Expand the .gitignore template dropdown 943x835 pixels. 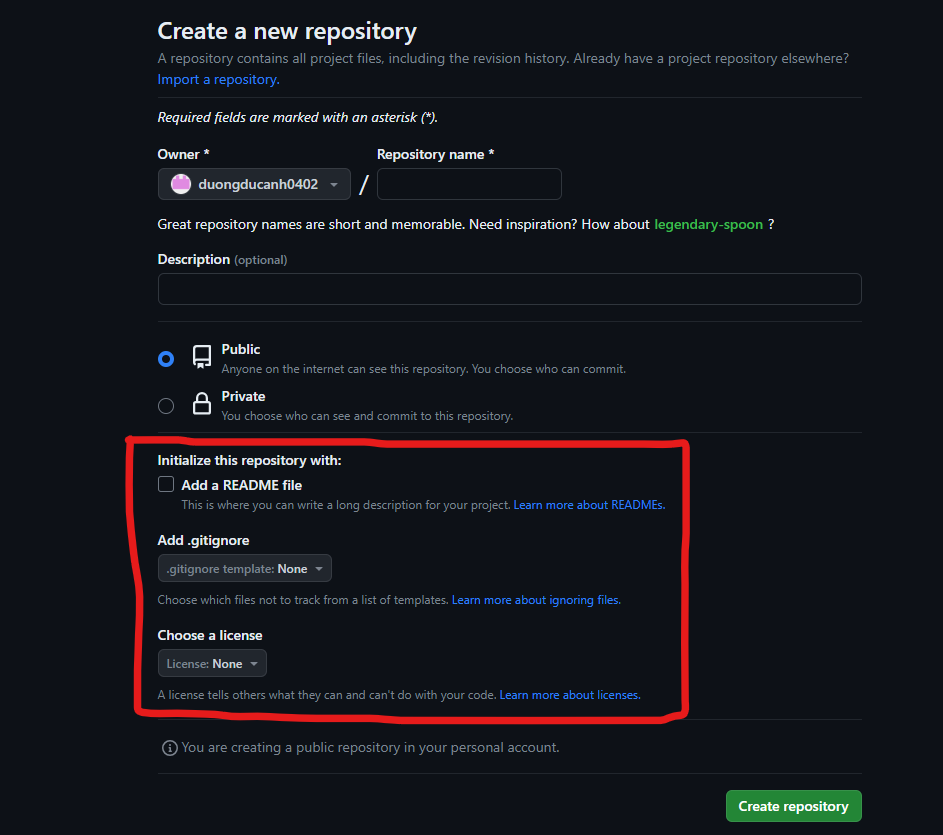tap(245, 569)
